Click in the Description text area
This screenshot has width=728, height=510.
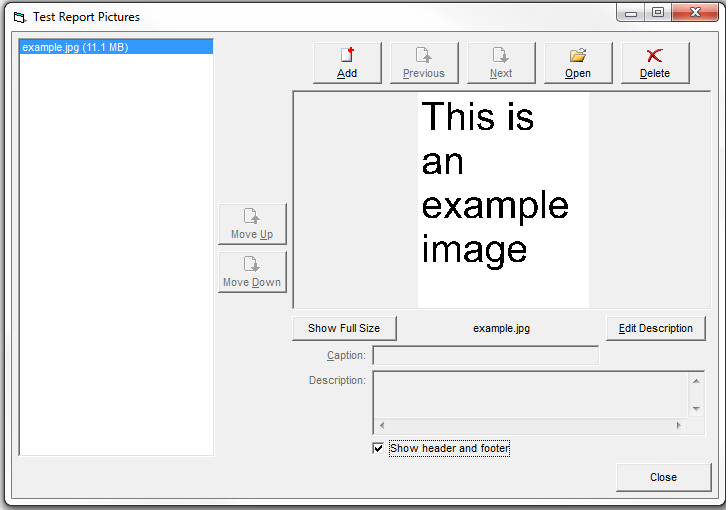tap(530, 394)
